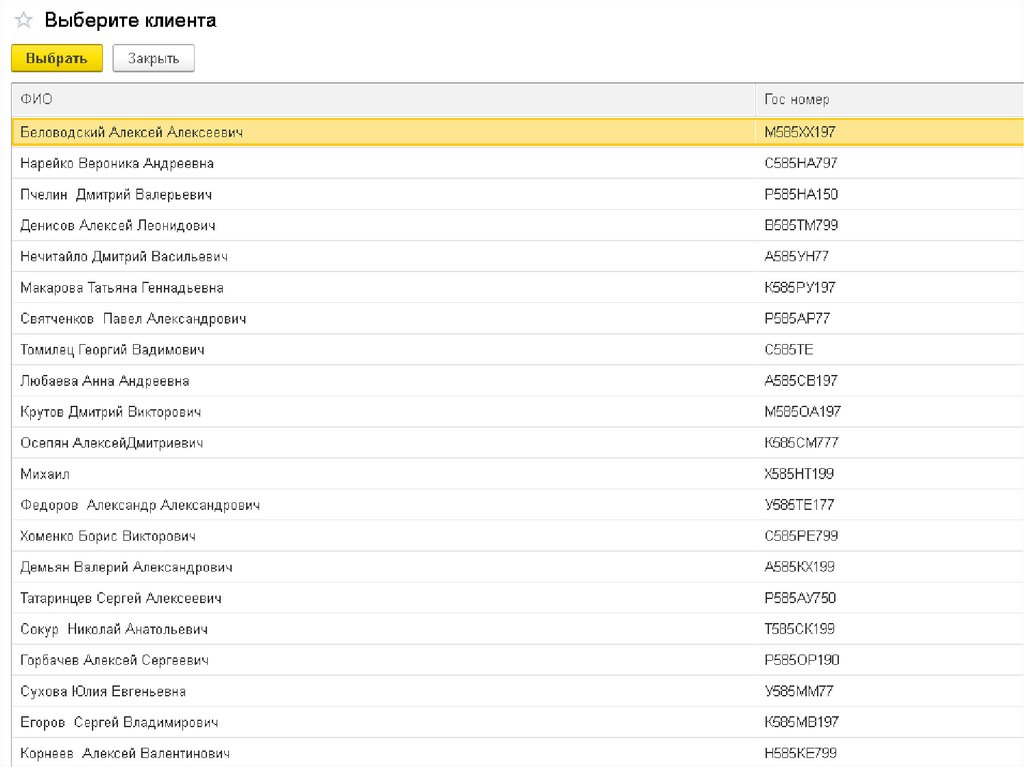
Task: Choose the Любаева Анна Андреевна row
Action: coord(105,381)
